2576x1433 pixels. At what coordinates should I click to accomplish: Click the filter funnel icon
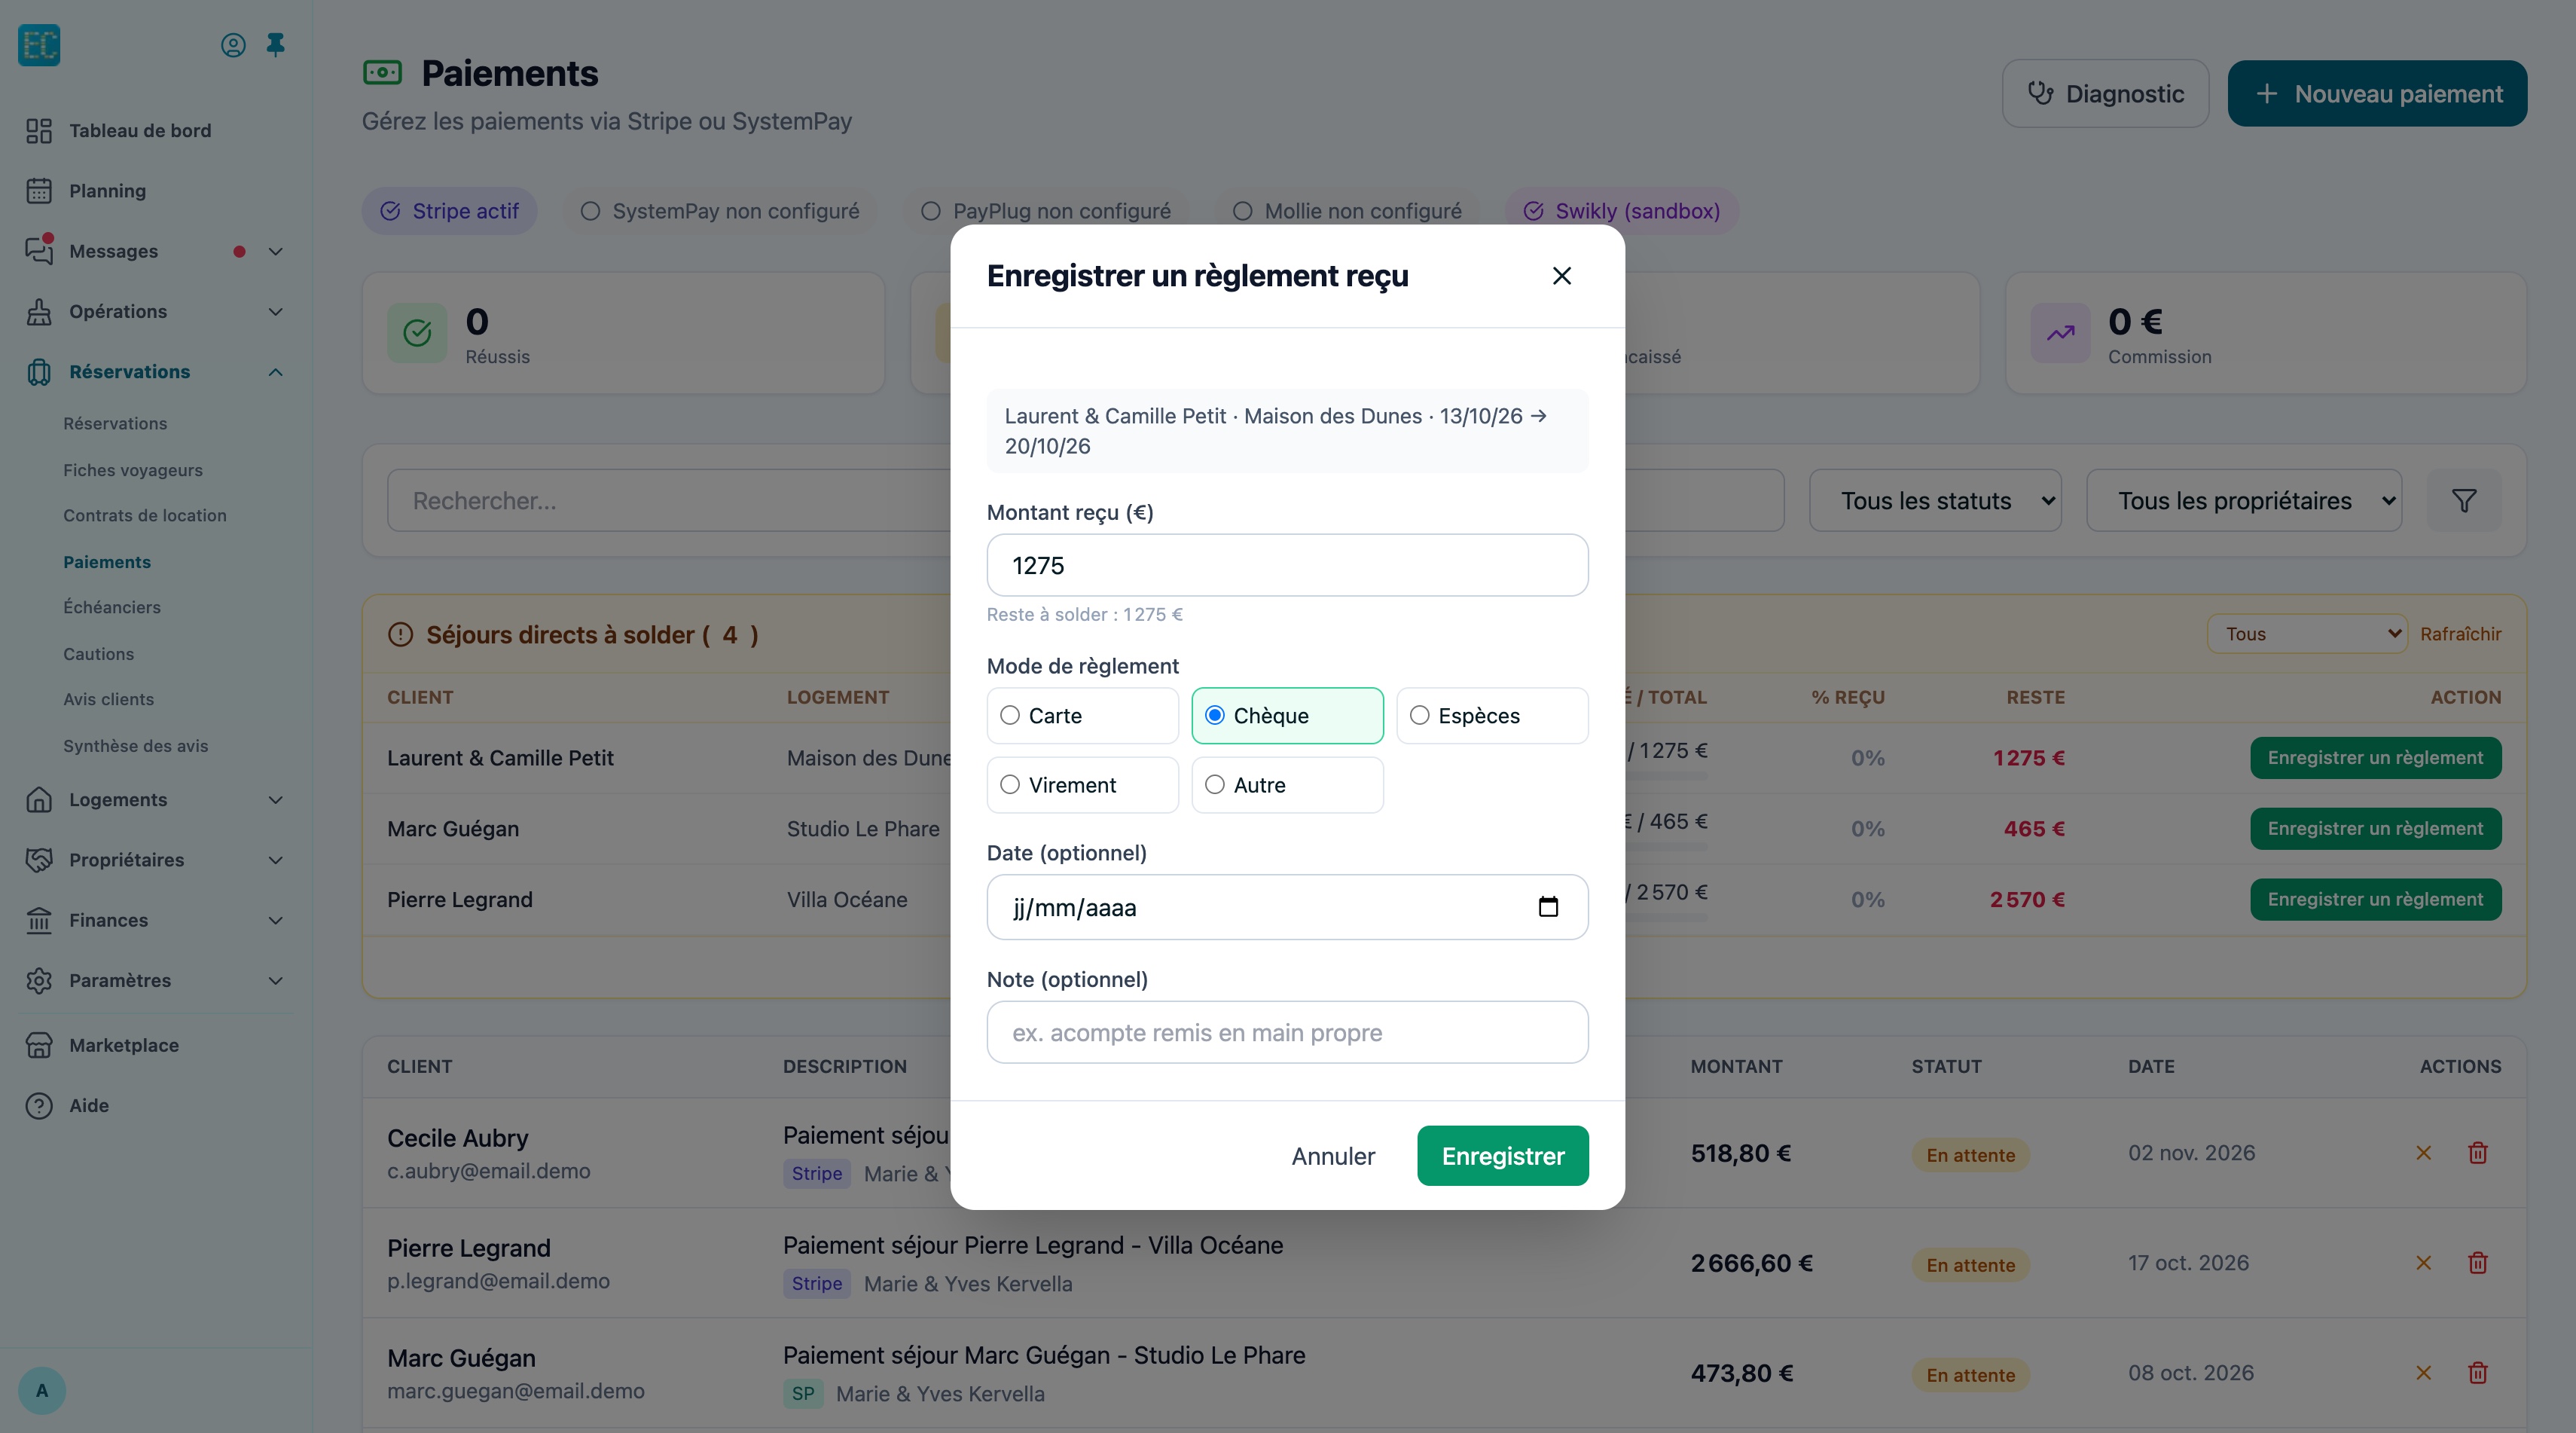(x=2464, y=500)
